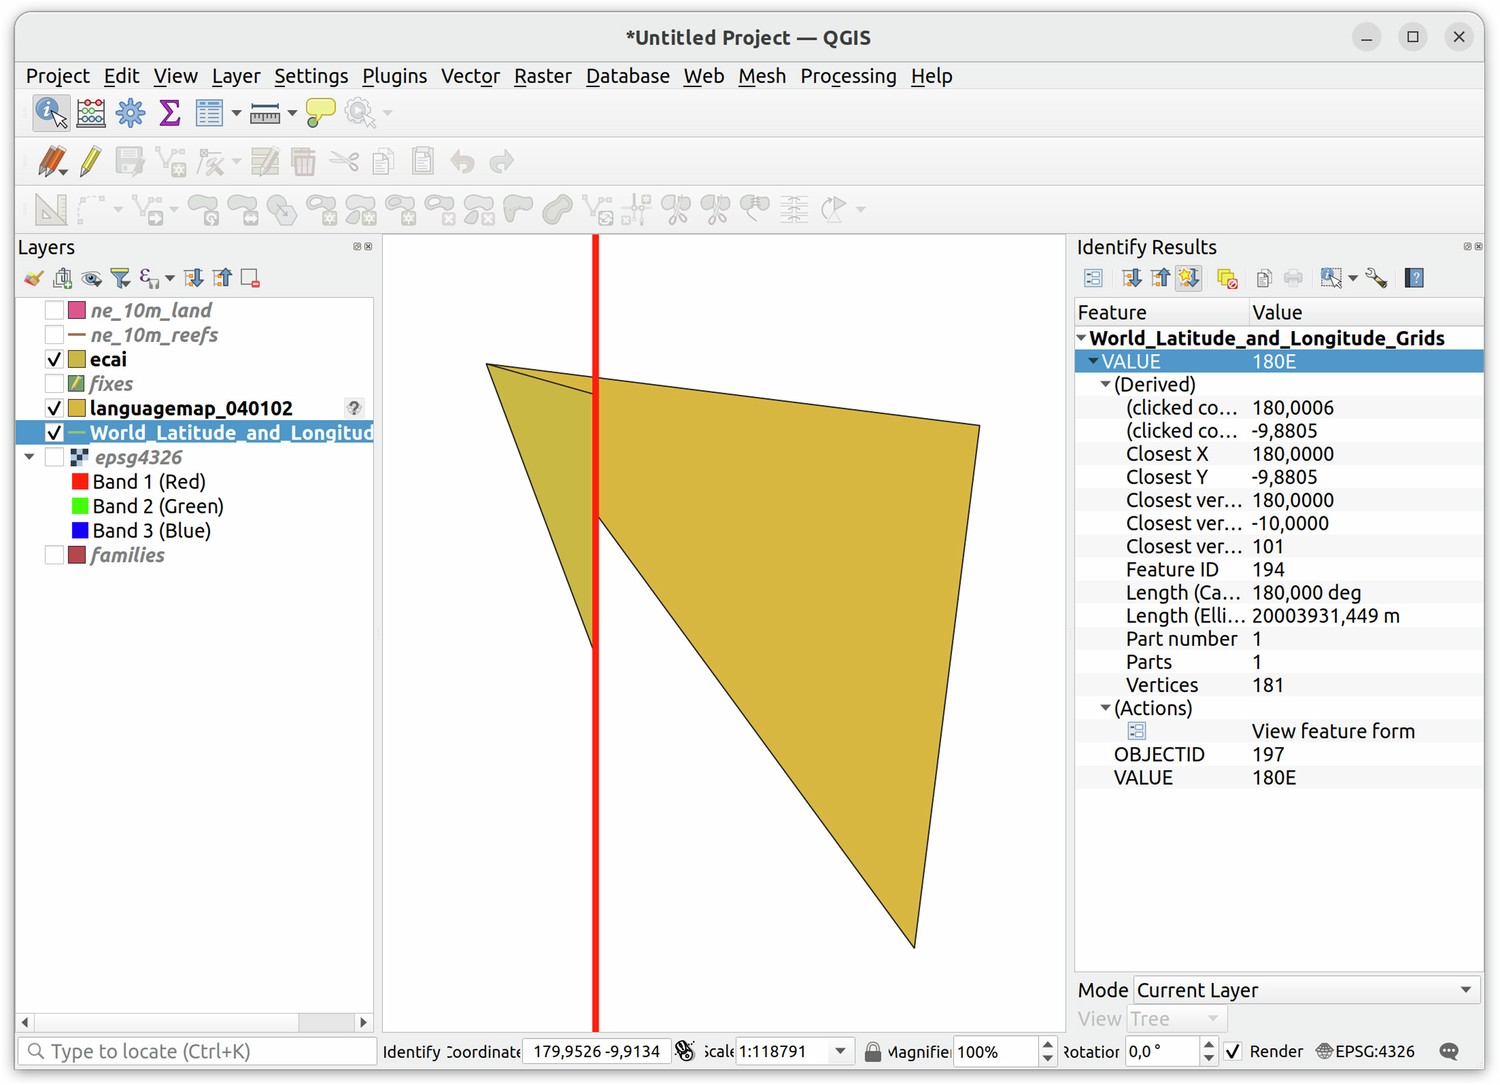This screenshot has height=1085, width=1500.
Task: Click the languagemap_040102 yellow color swatch
Action: 77,408
